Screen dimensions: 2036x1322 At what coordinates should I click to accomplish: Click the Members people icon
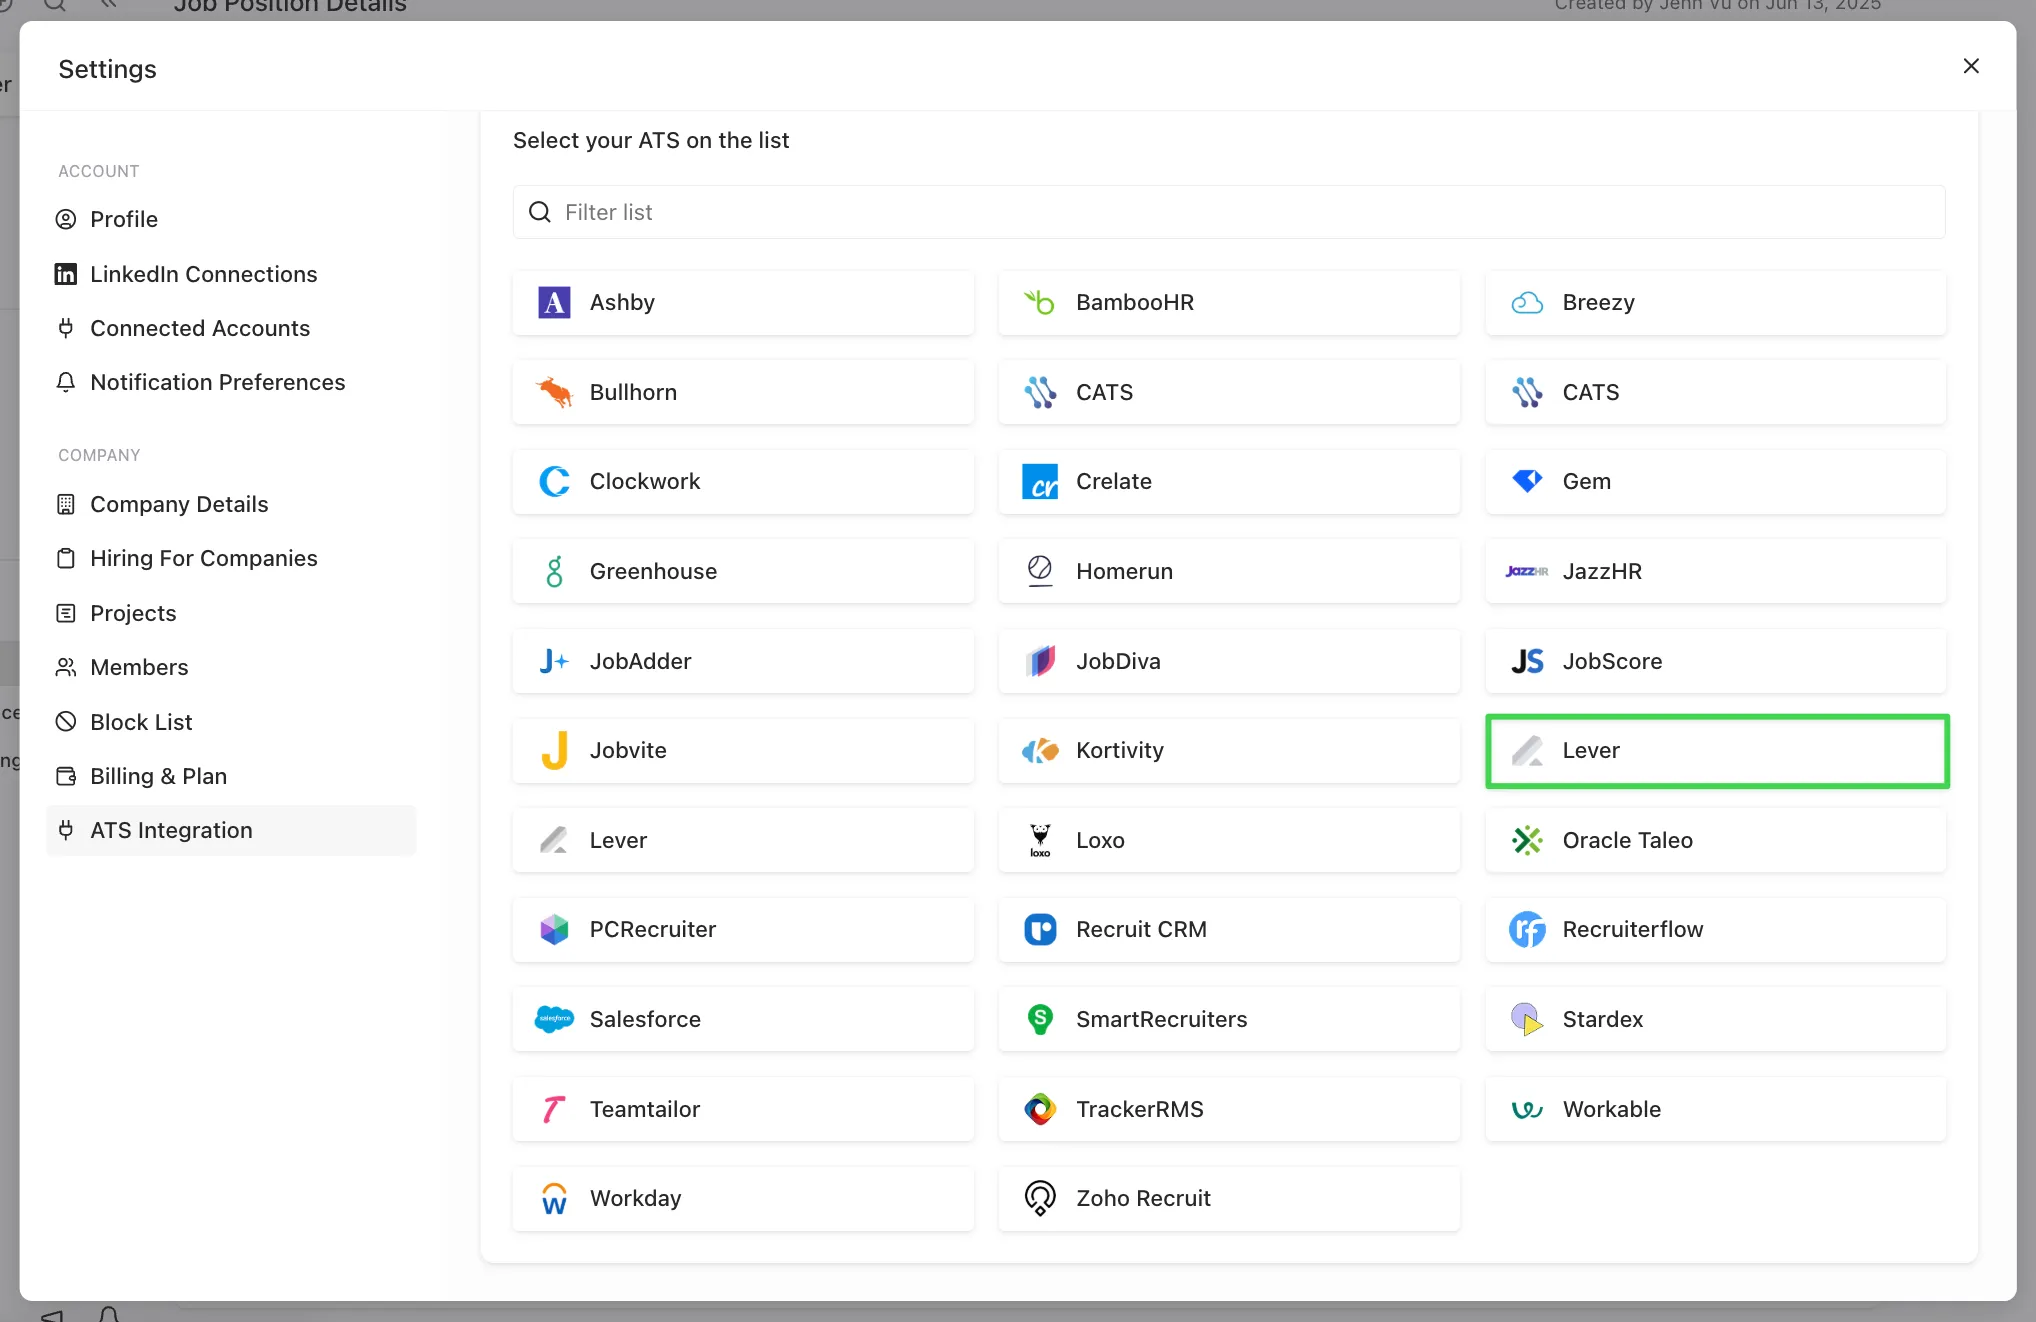click(66, 667)
